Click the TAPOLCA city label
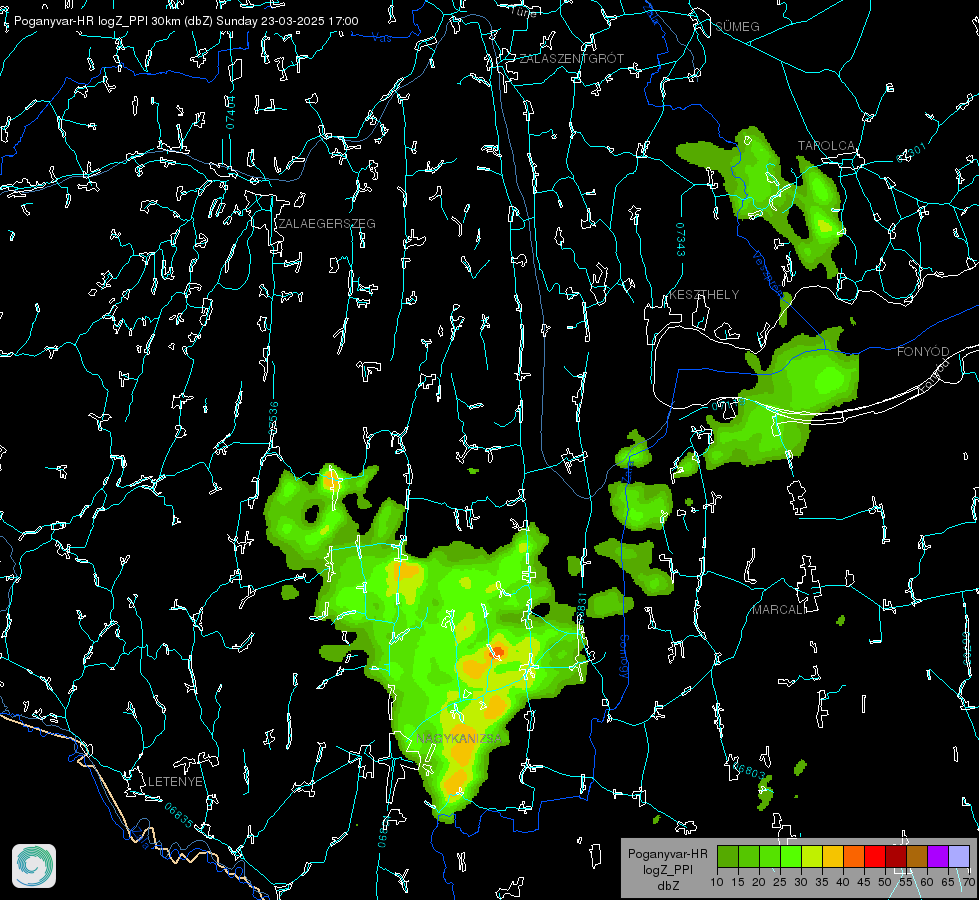 [826, 146]
